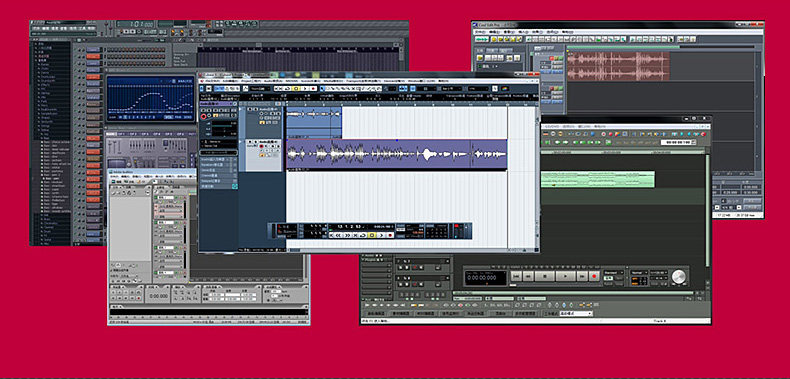Toggle green Mute button on Cool Edit track one

tap(561, 58)
